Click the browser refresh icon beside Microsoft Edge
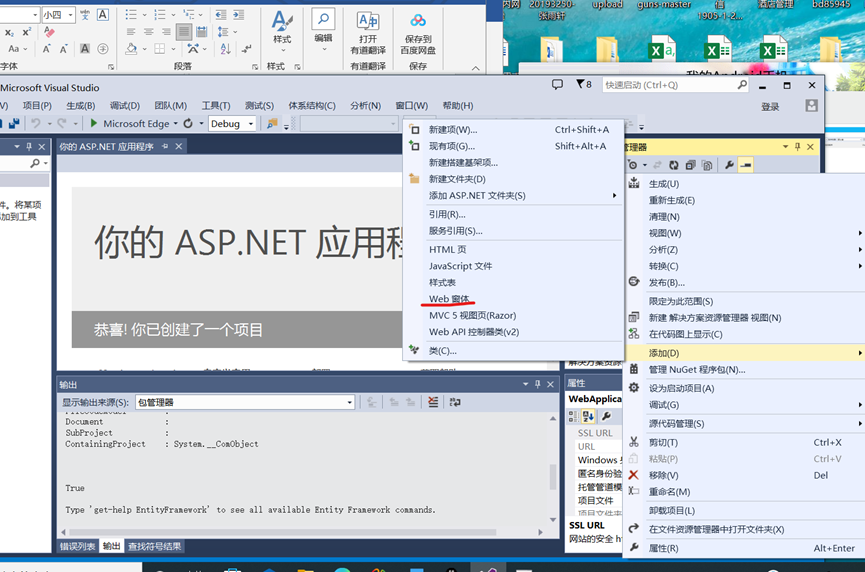Image resolution: width=865 pixels, height=572 pixels. click(188, 124)
